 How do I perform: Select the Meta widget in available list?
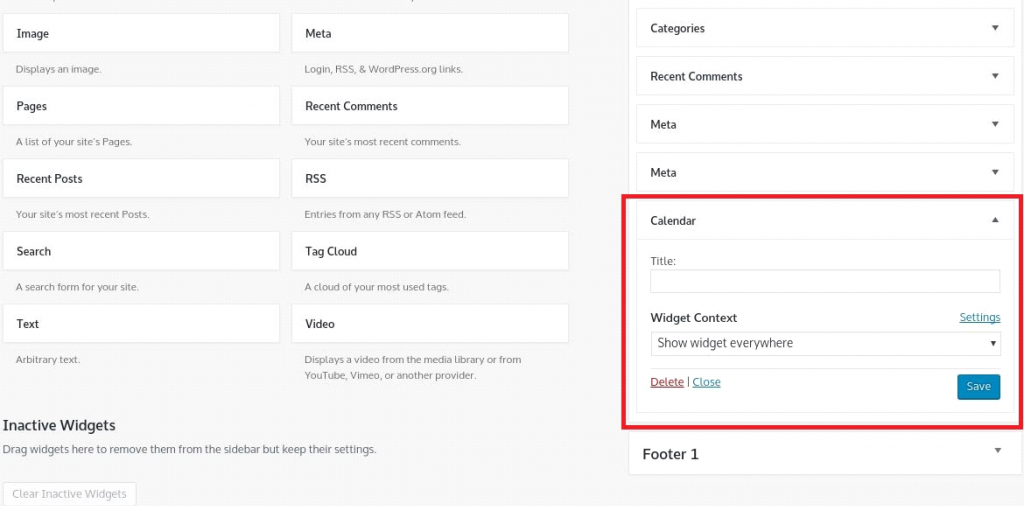coord(430,34)
